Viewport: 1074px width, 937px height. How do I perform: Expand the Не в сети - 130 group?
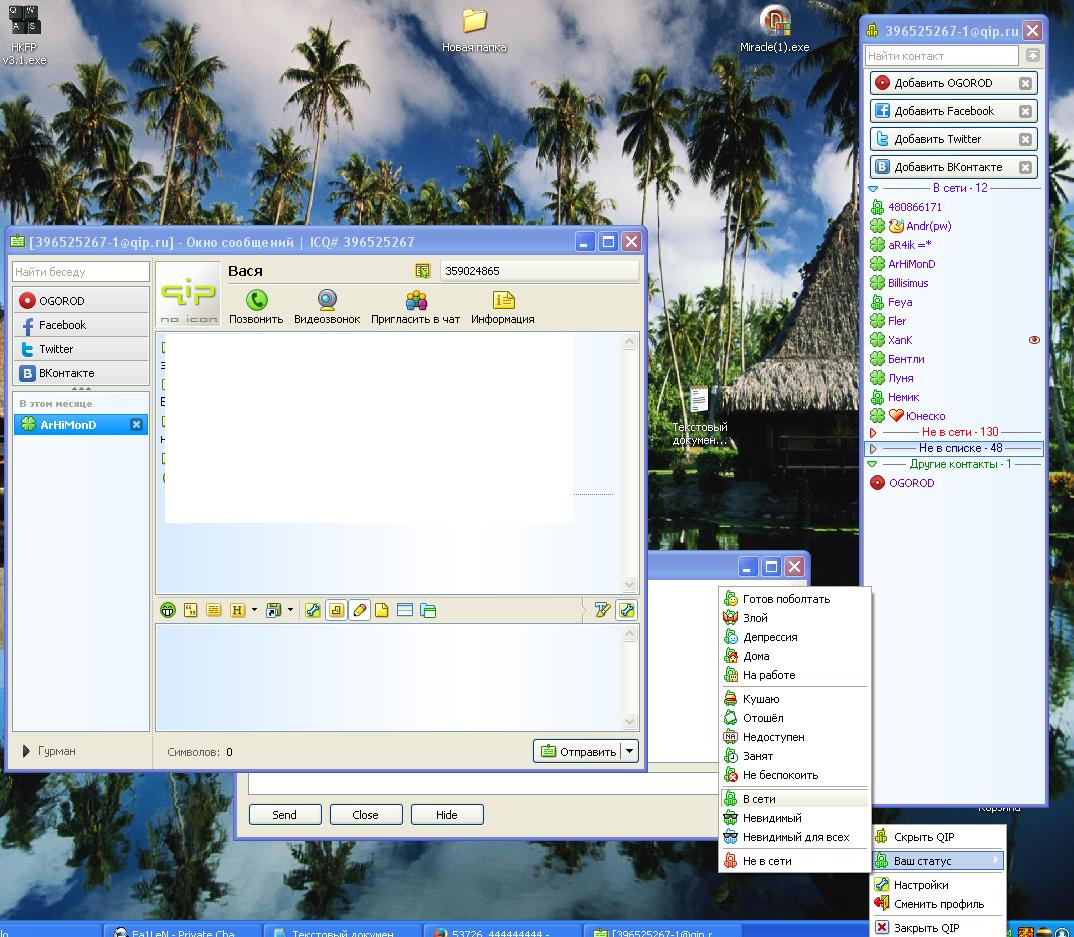point(873,432)
